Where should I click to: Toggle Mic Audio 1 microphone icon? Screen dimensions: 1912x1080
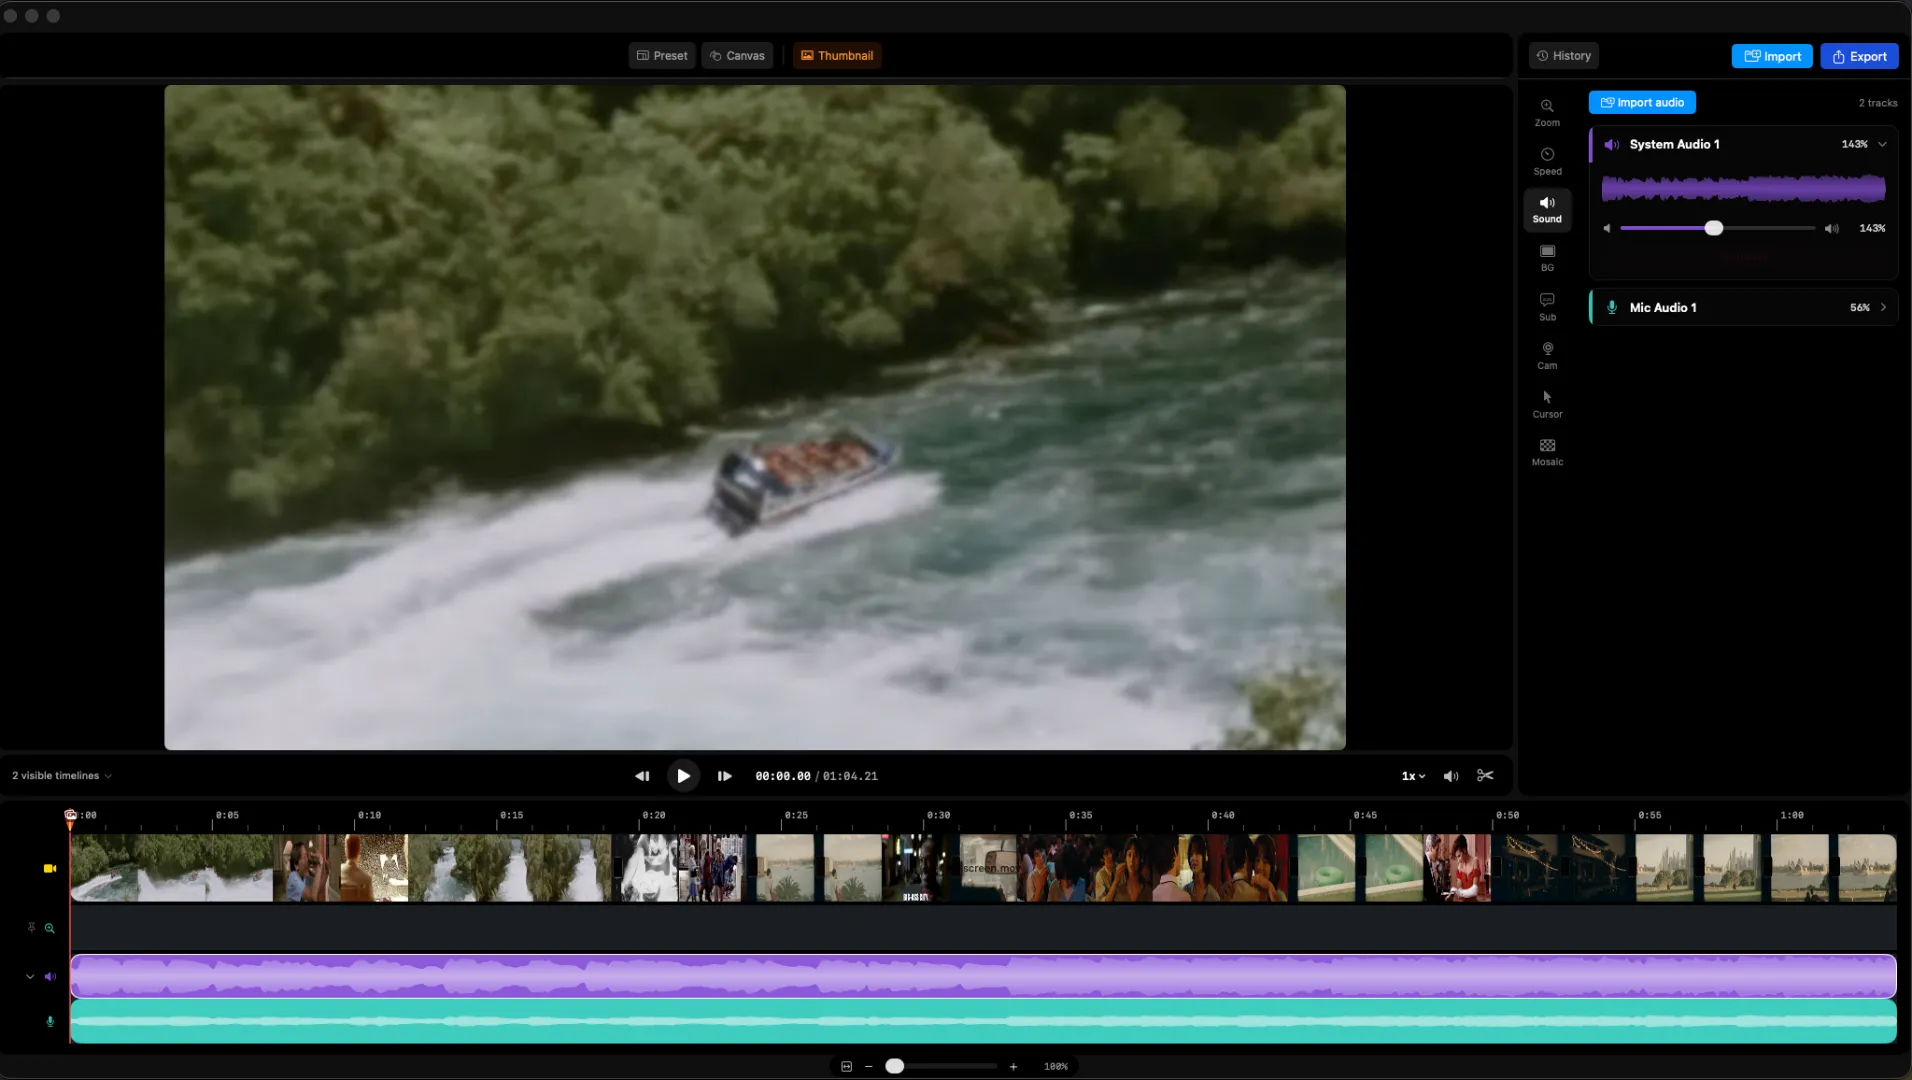pyautogui.click(x=1611, y=308)
